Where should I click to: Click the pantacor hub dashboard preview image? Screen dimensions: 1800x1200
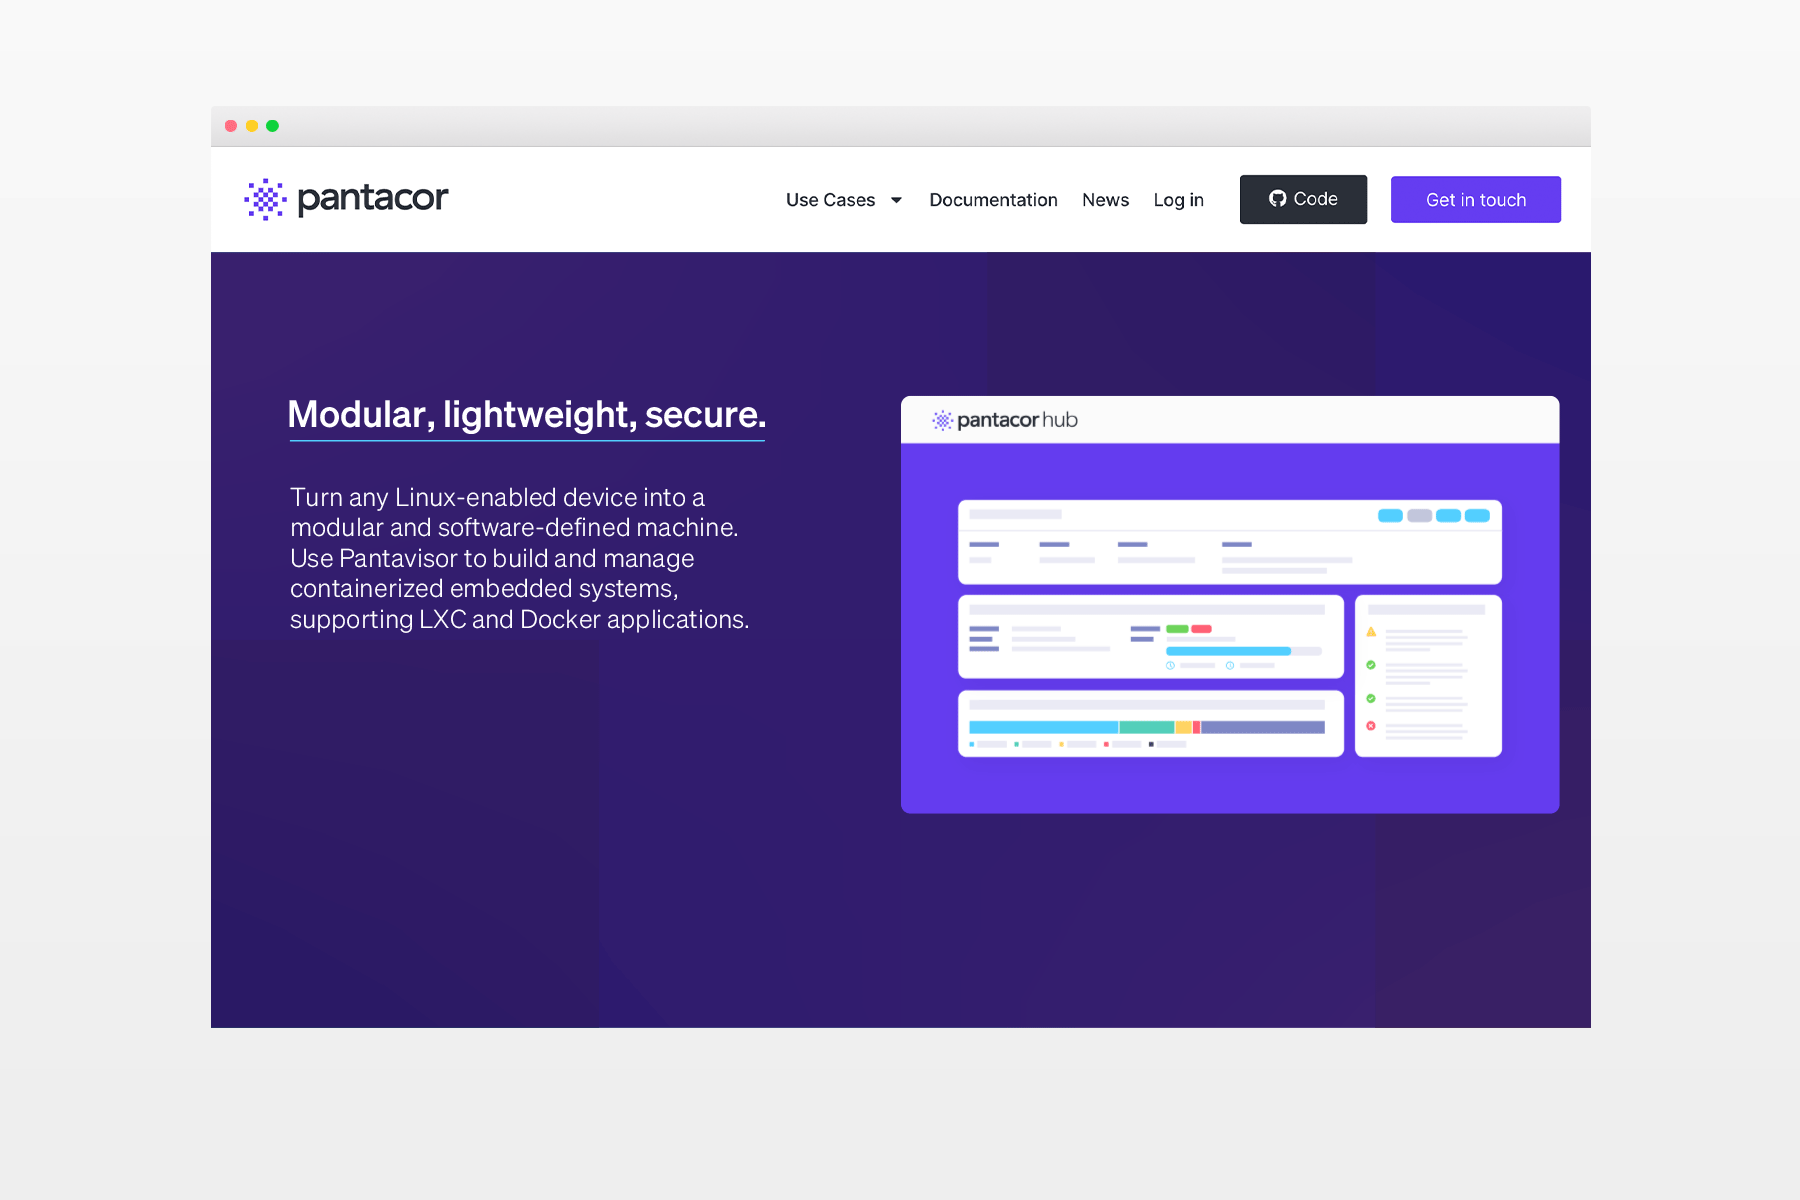coord(1230,605)
